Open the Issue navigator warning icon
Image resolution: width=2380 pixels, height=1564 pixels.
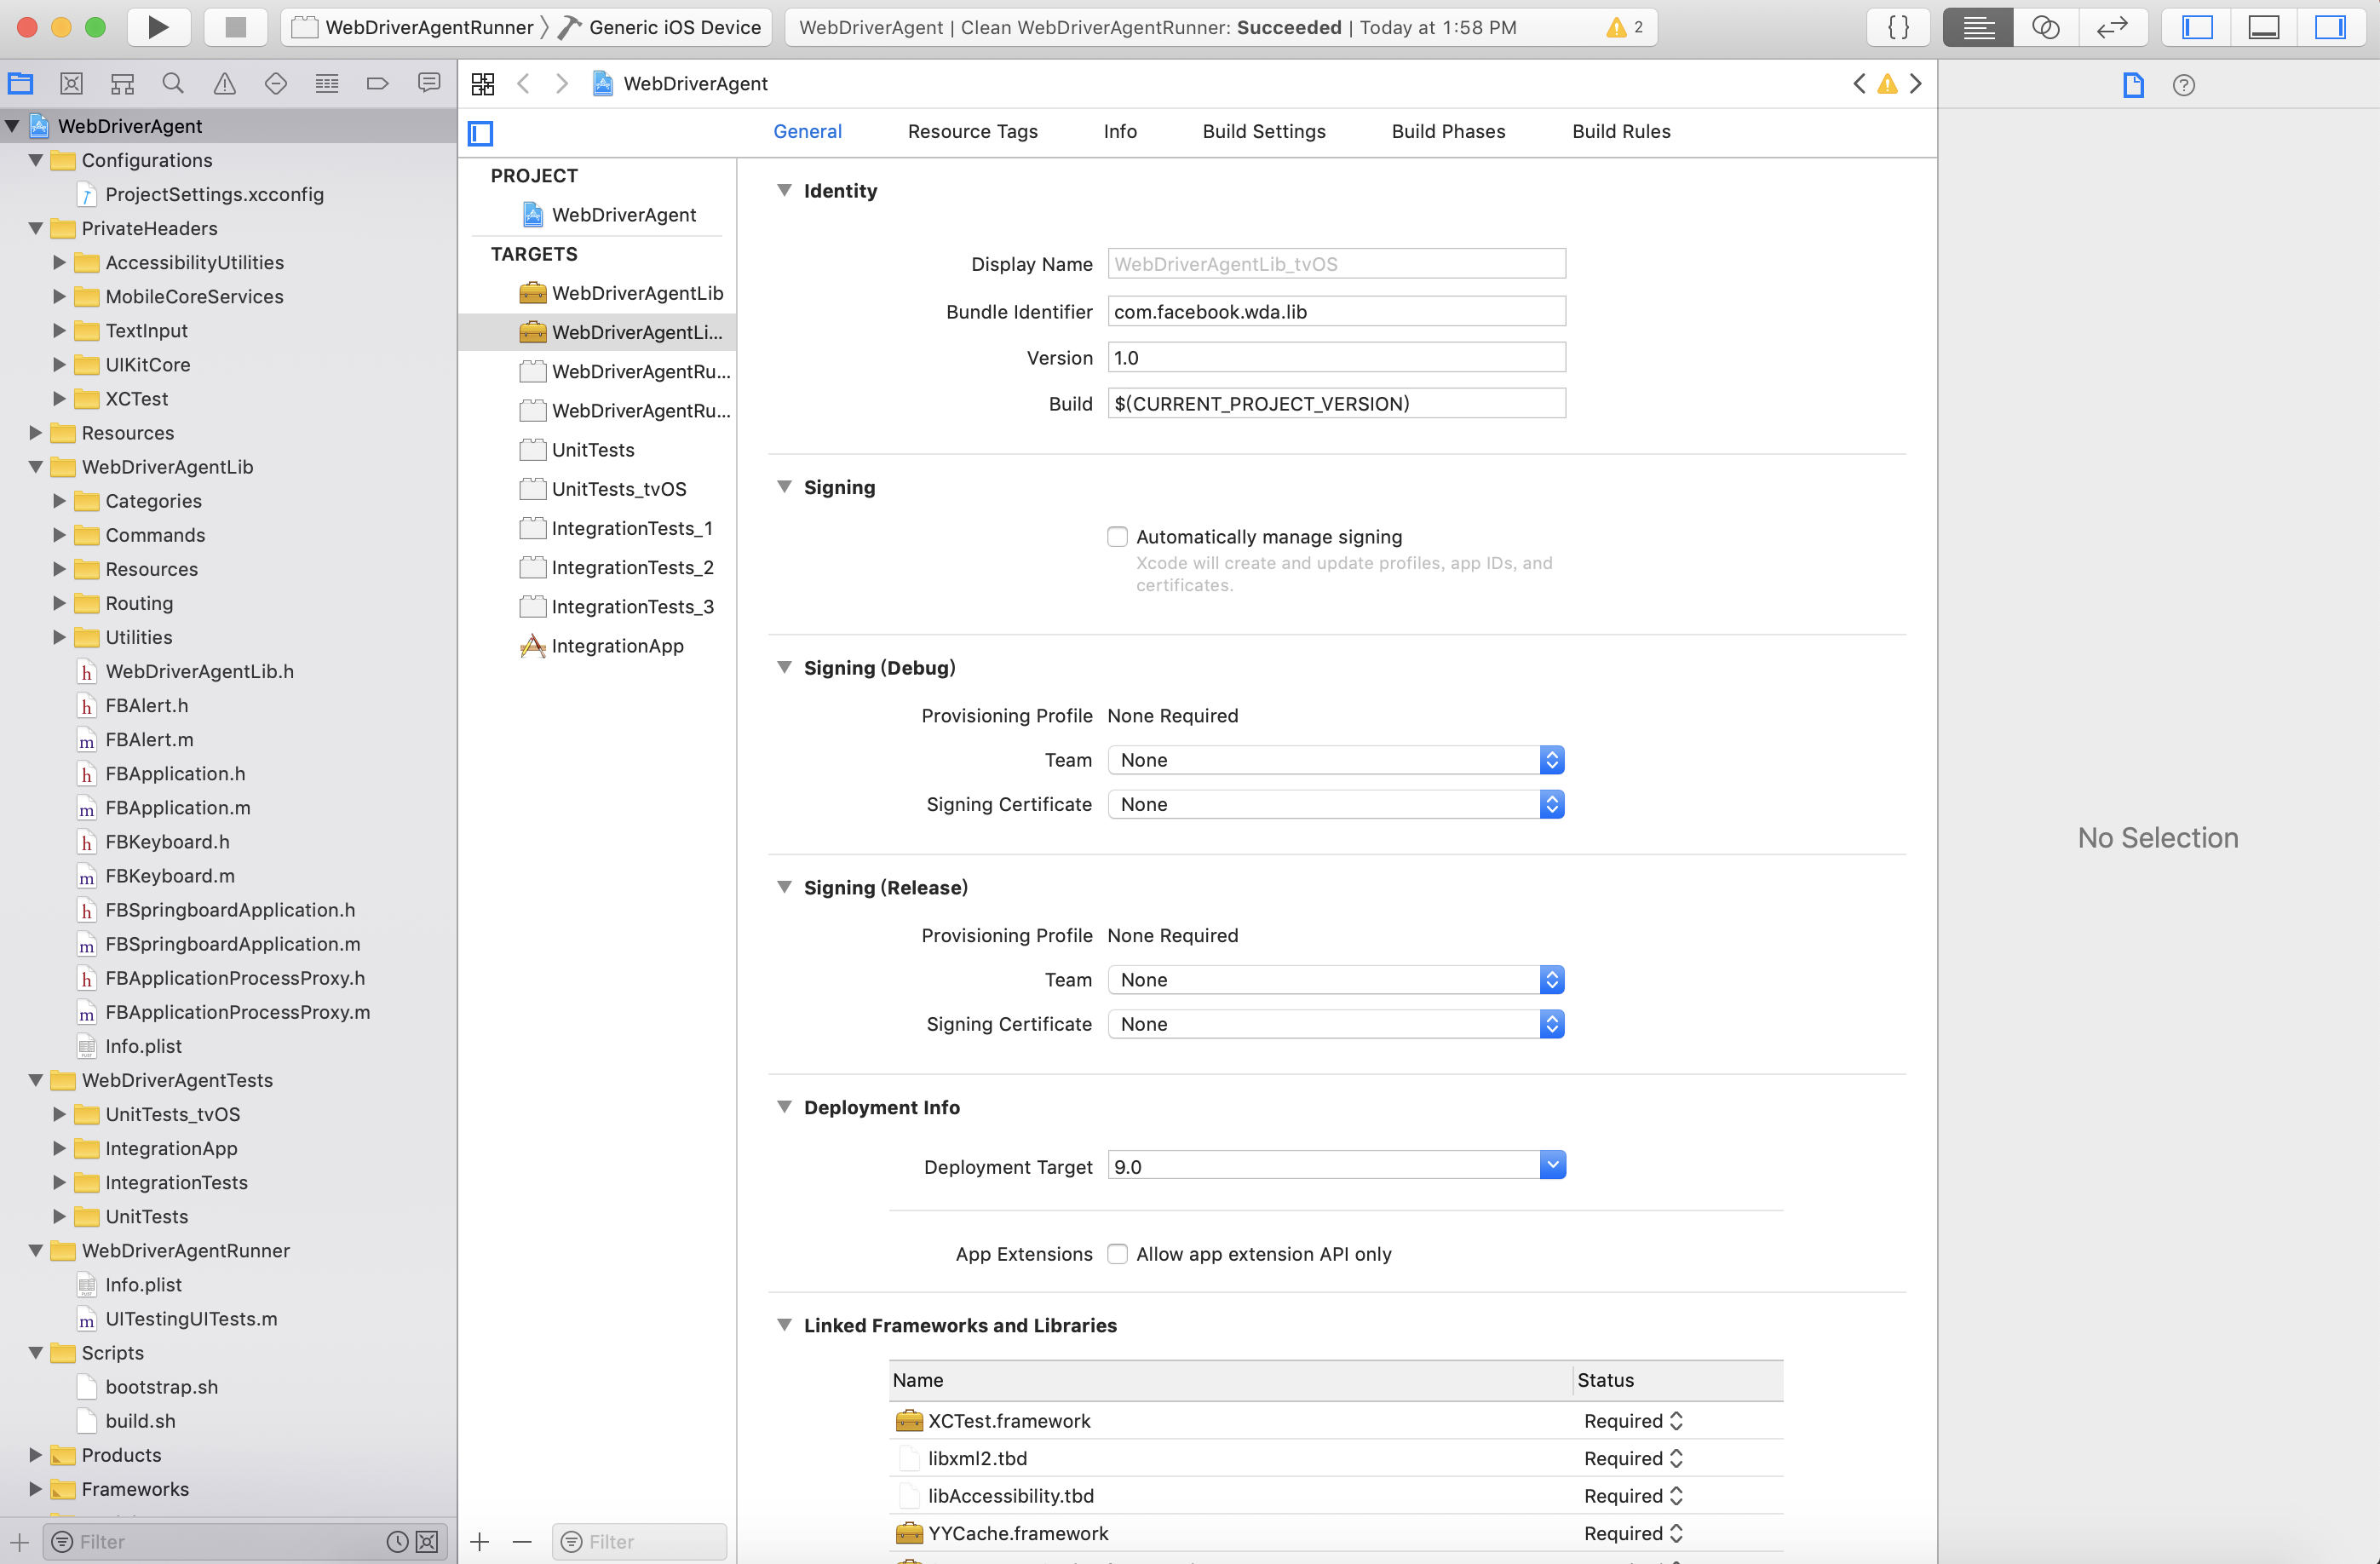click(x=224, y=84)
